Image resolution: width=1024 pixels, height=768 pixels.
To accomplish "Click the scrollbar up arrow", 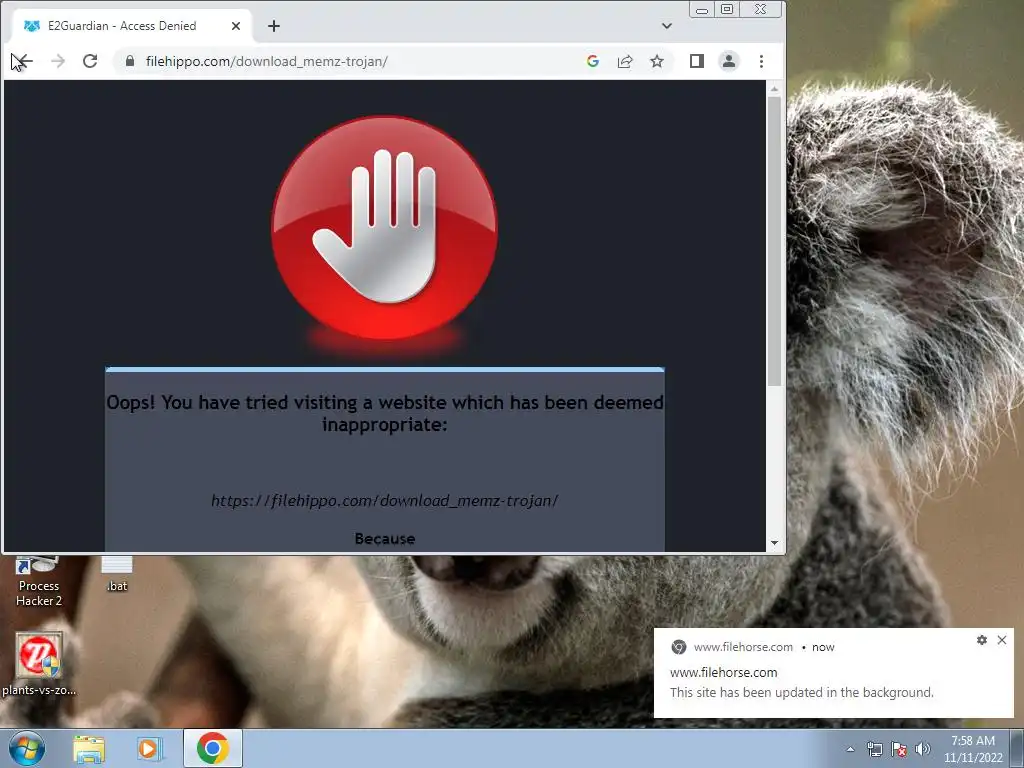I will coord(775,89).
